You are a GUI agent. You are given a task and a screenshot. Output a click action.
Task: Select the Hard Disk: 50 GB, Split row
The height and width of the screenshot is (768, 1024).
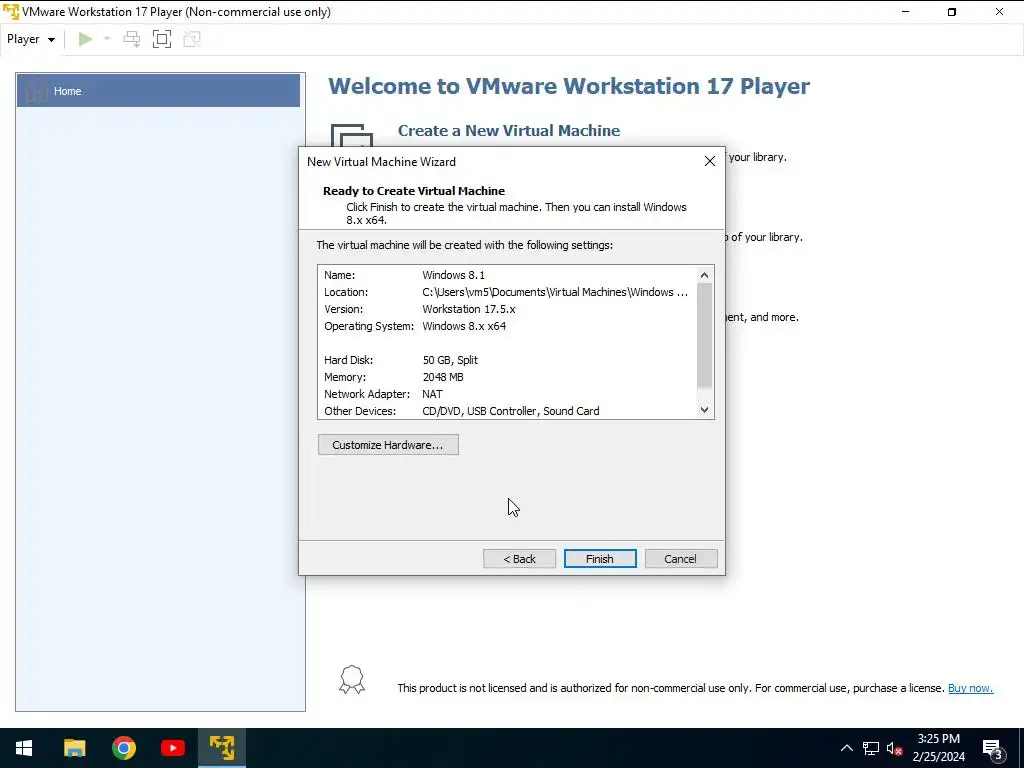(507, 360)
